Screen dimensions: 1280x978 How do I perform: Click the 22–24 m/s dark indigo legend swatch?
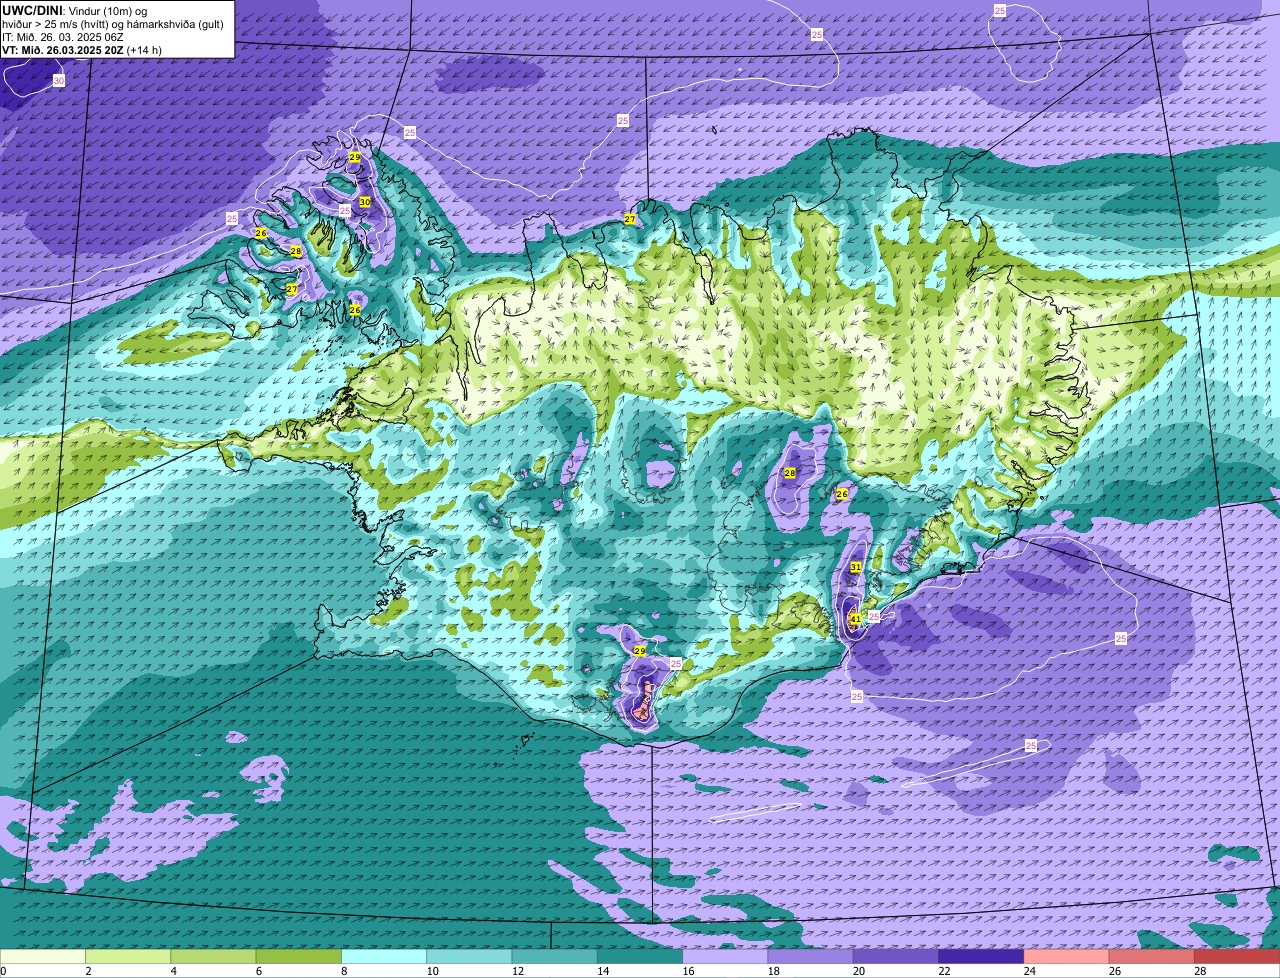(981, 956)
